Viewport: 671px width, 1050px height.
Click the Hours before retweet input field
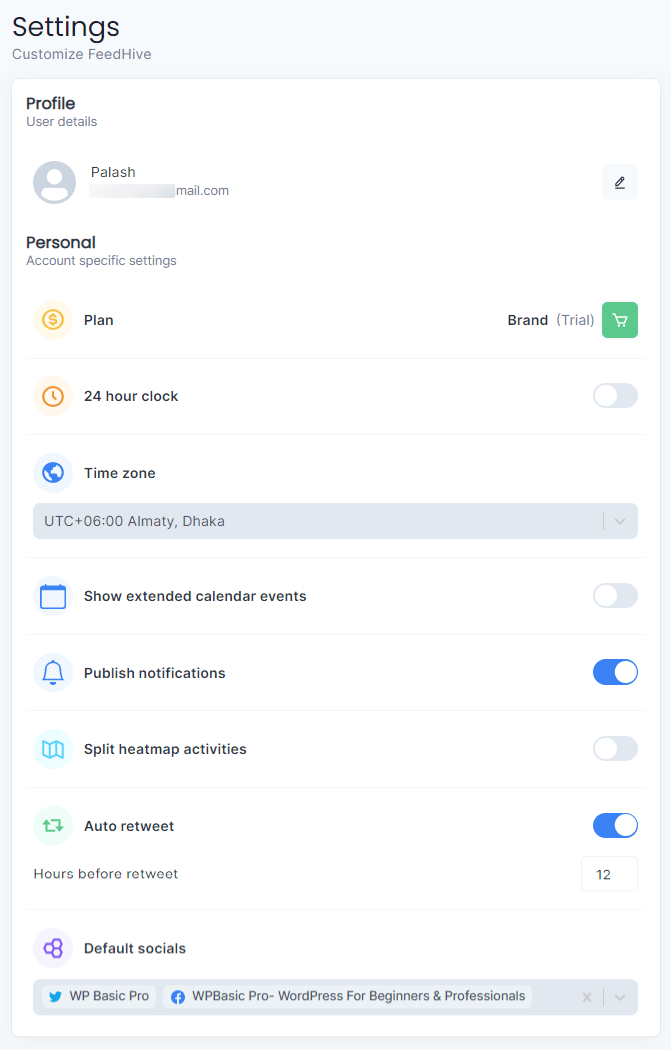[609, 873]
